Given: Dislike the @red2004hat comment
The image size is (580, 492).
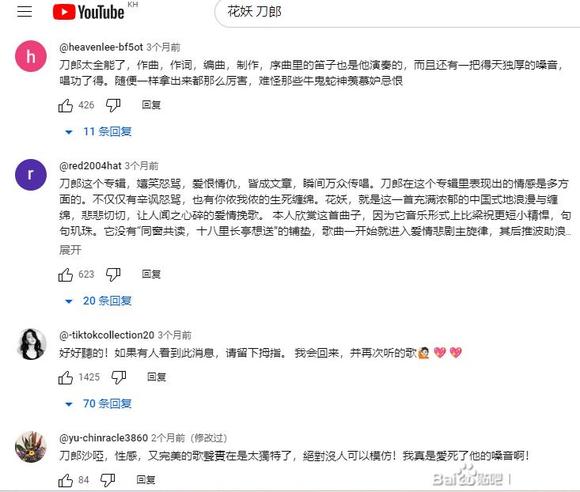Looking at the screenshot, I should point(113,274).
